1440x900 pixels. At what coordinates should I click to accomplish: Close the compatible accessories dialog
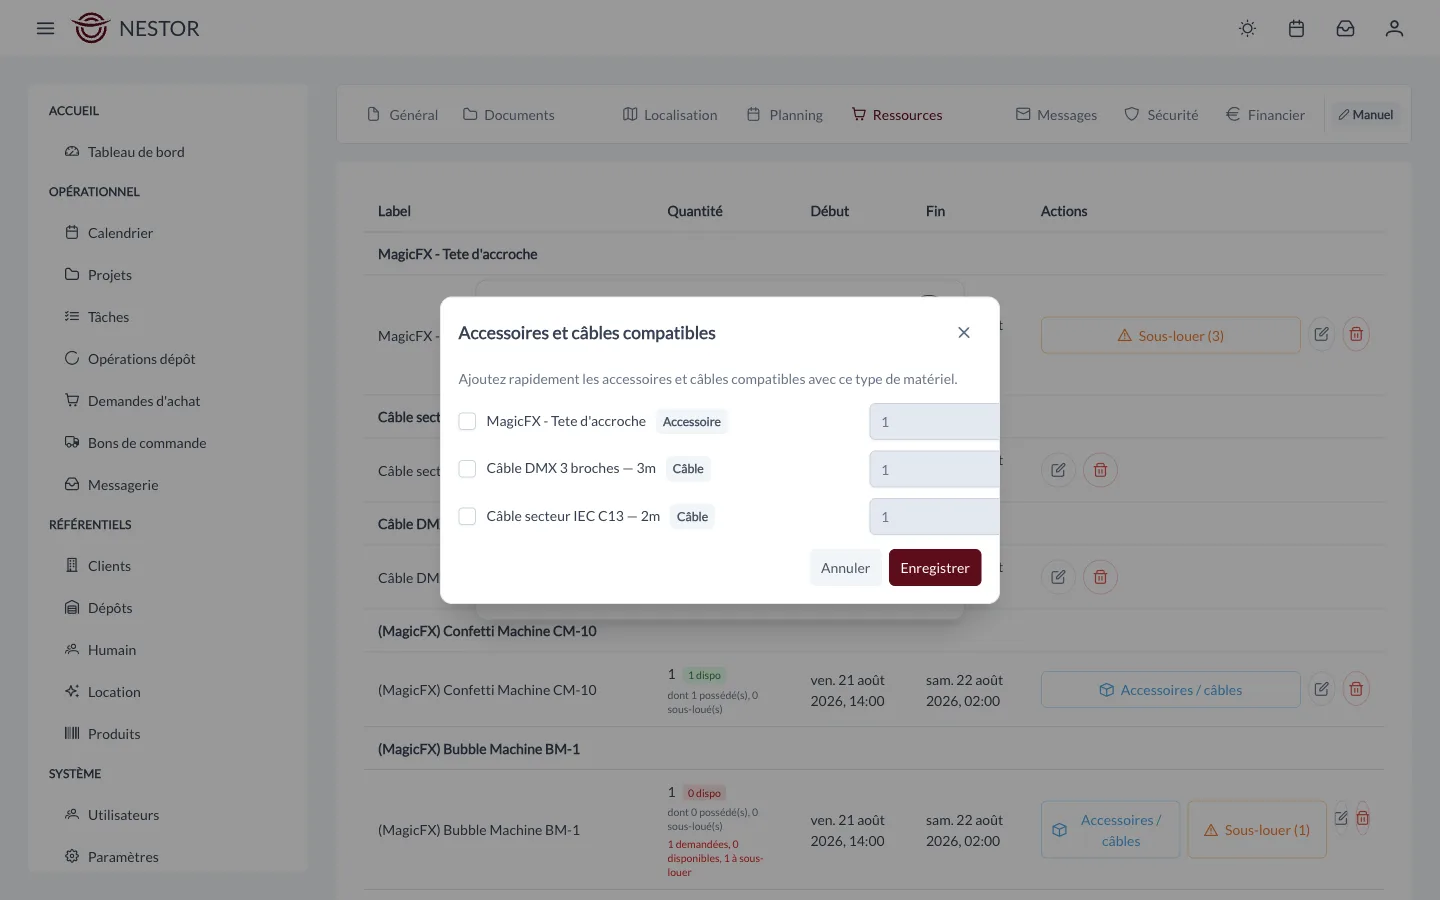[964, 332]
